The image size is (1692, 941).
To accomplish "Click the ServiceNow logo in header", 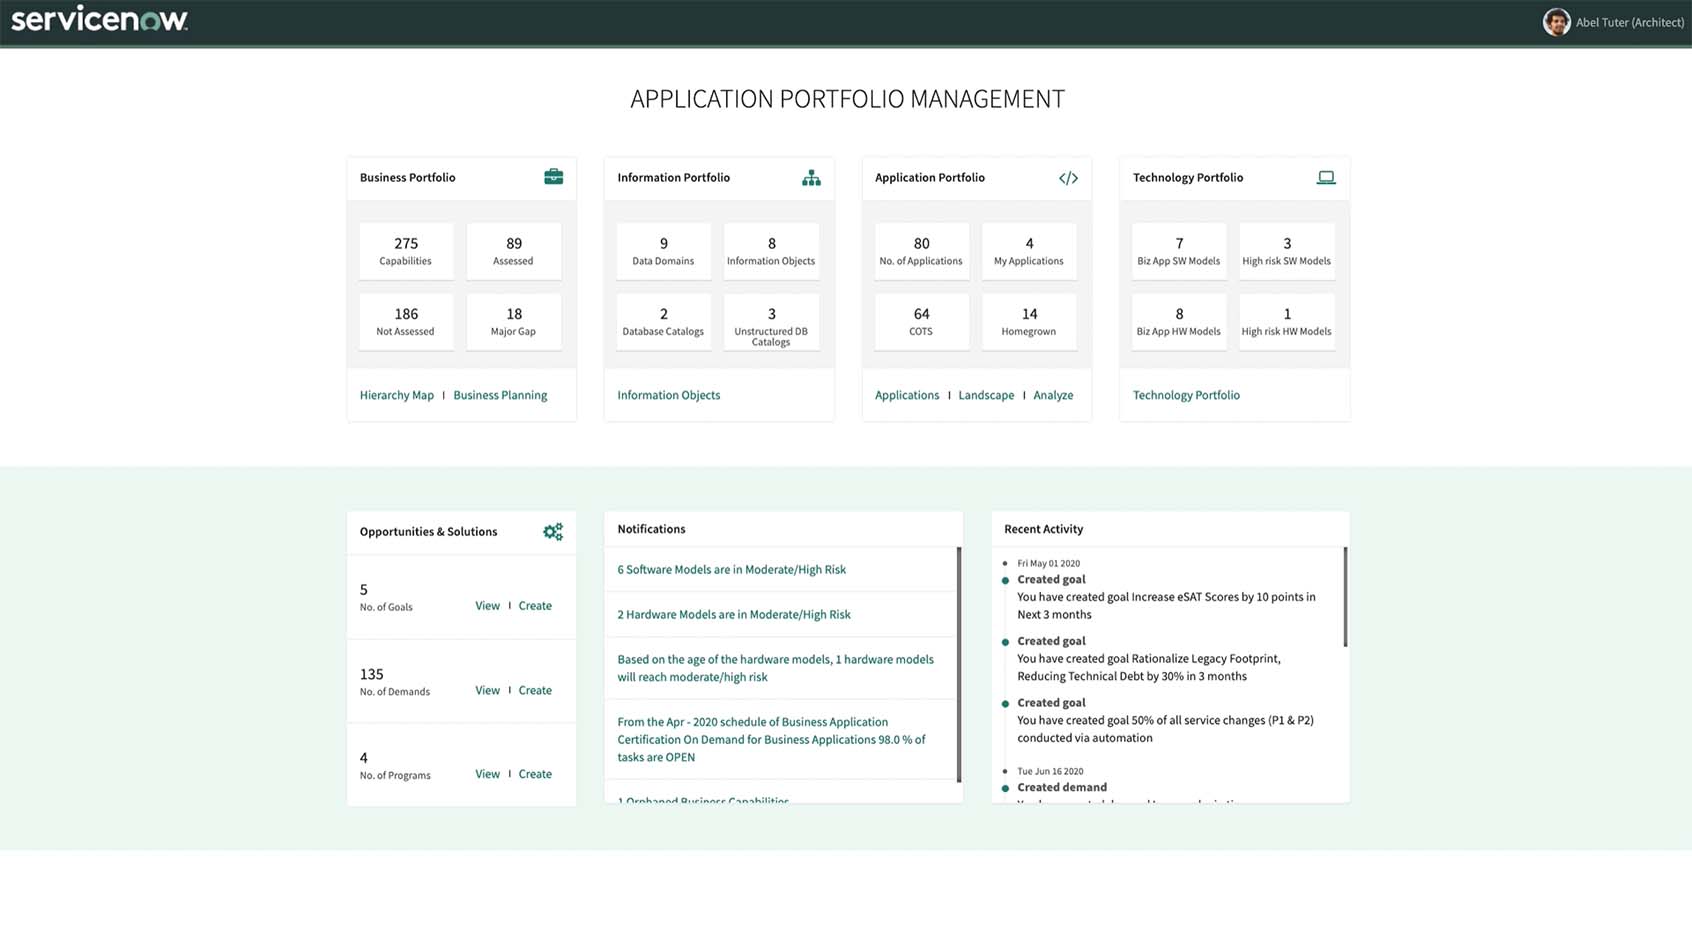I will 99,21.
